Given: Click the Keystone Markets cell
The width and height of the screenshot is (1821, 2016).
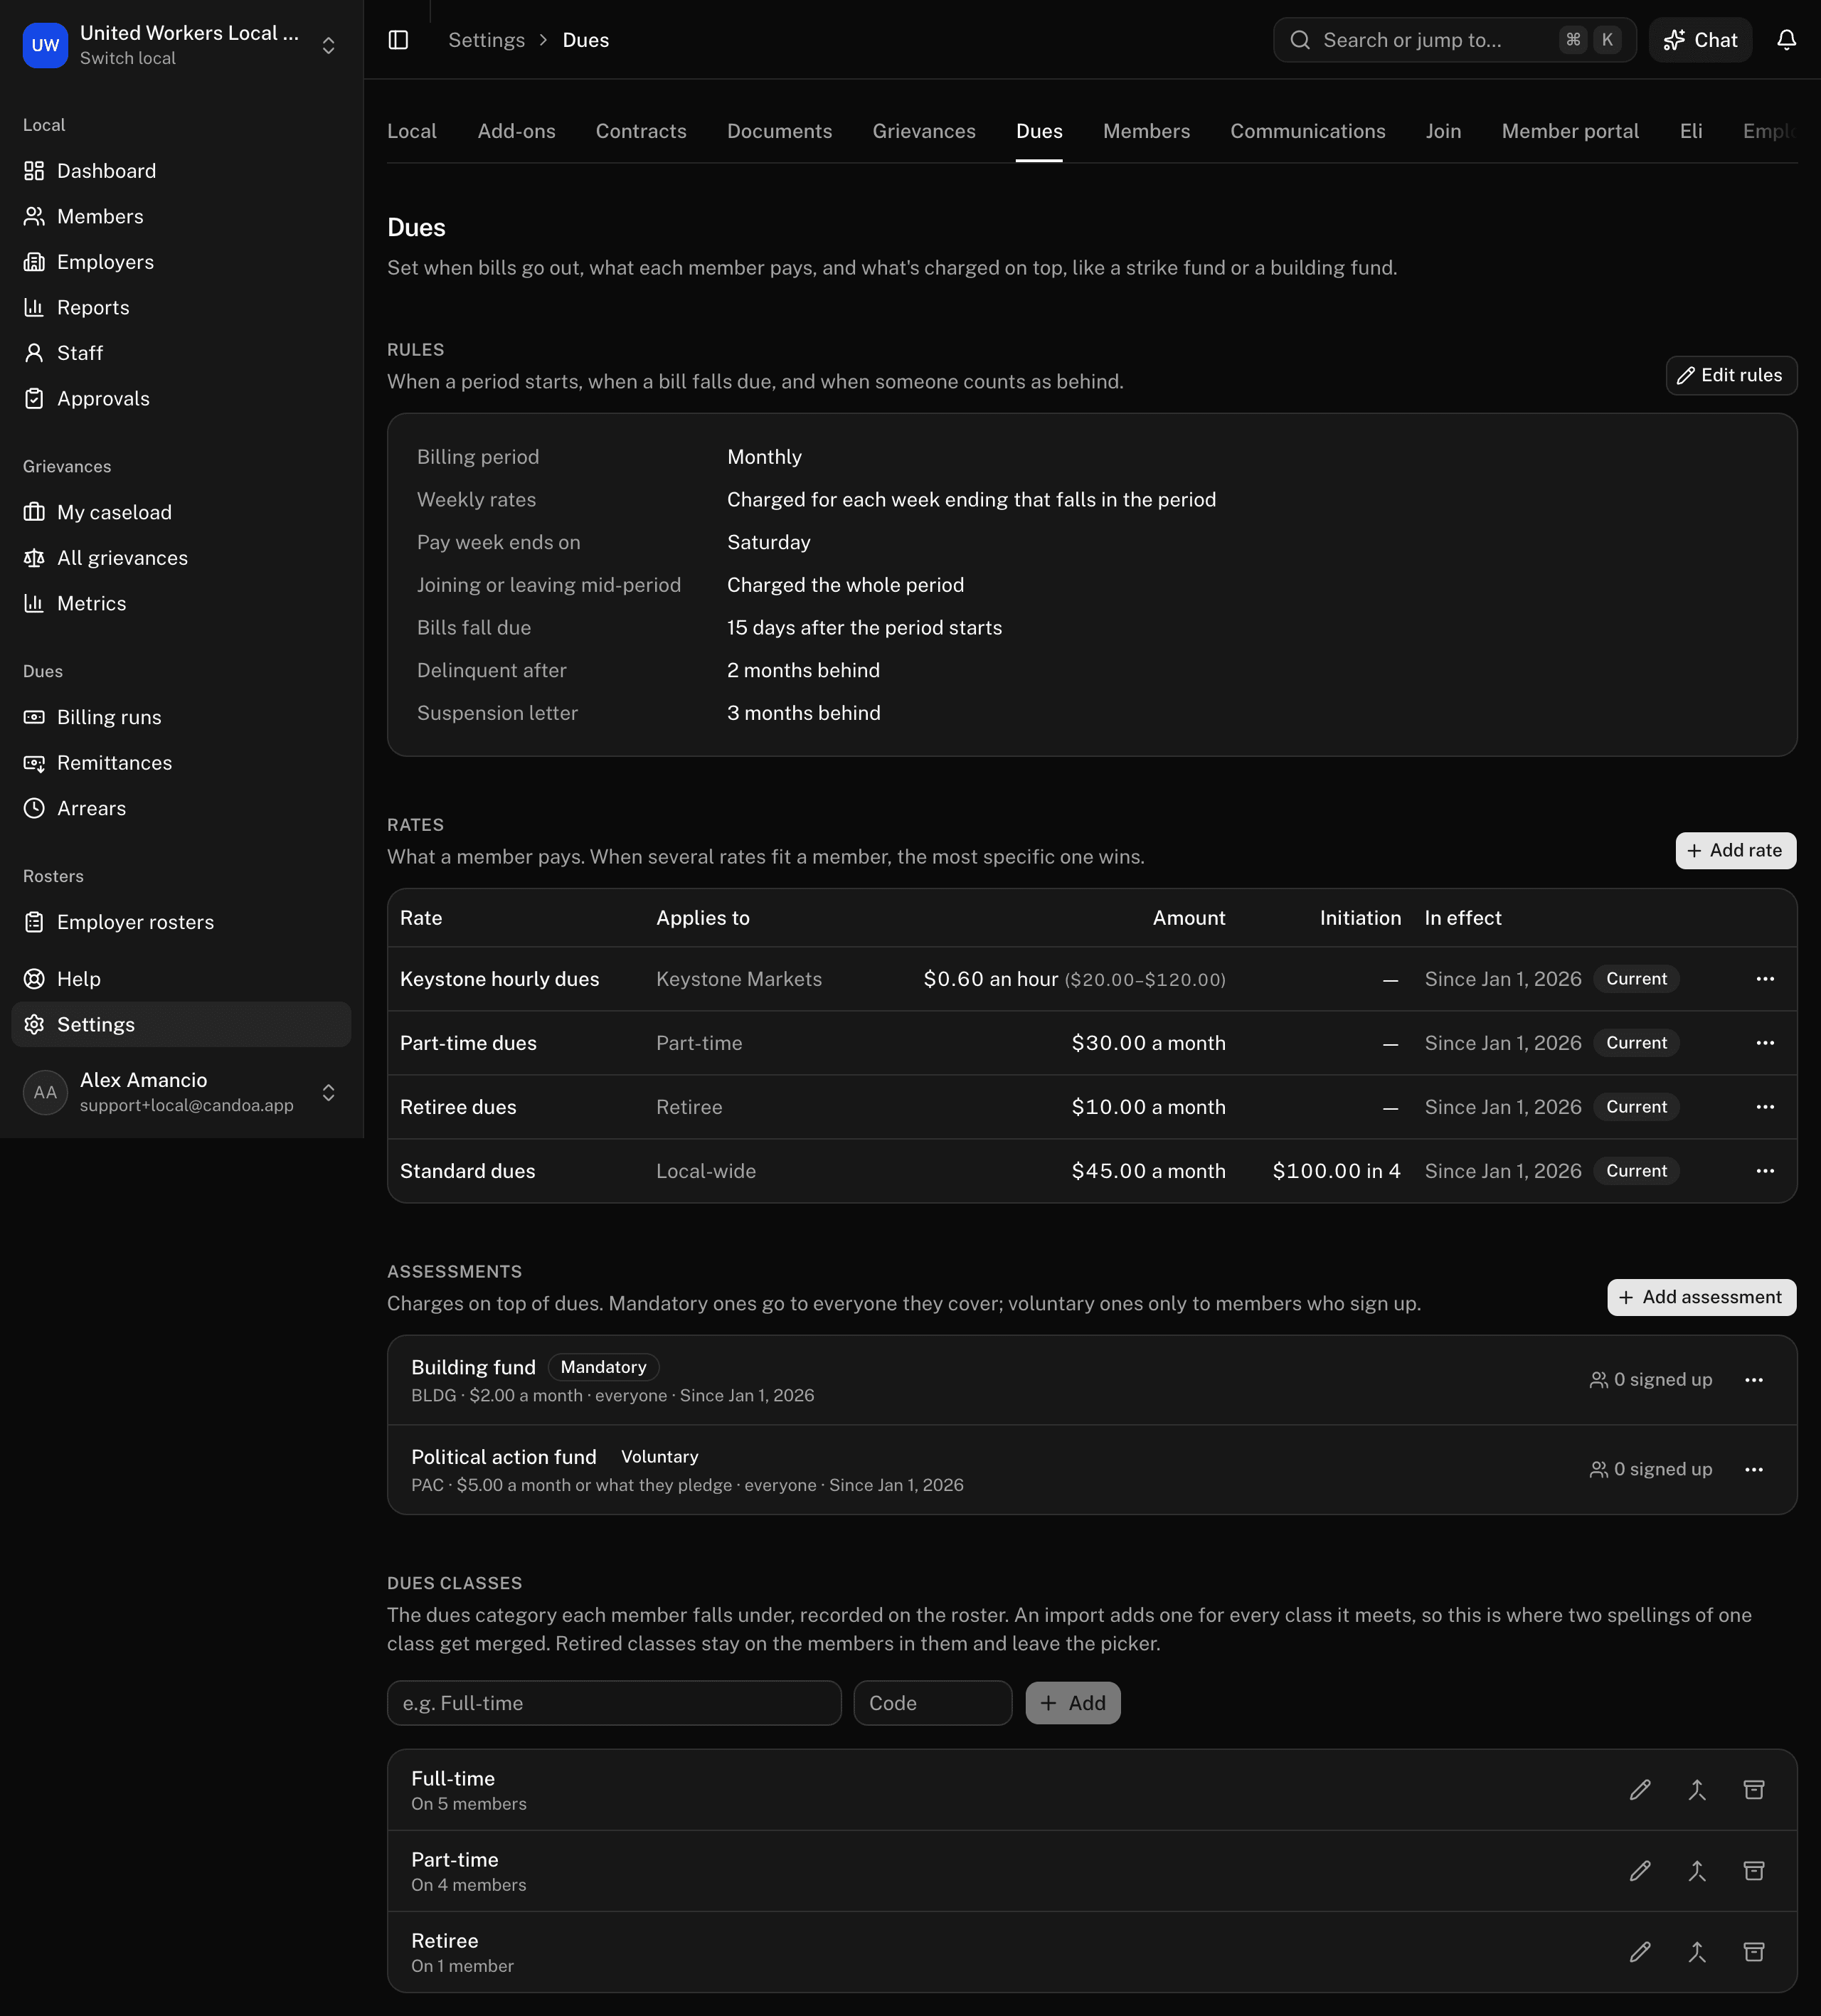Looking at the screenshot, I should pos(738,979).
